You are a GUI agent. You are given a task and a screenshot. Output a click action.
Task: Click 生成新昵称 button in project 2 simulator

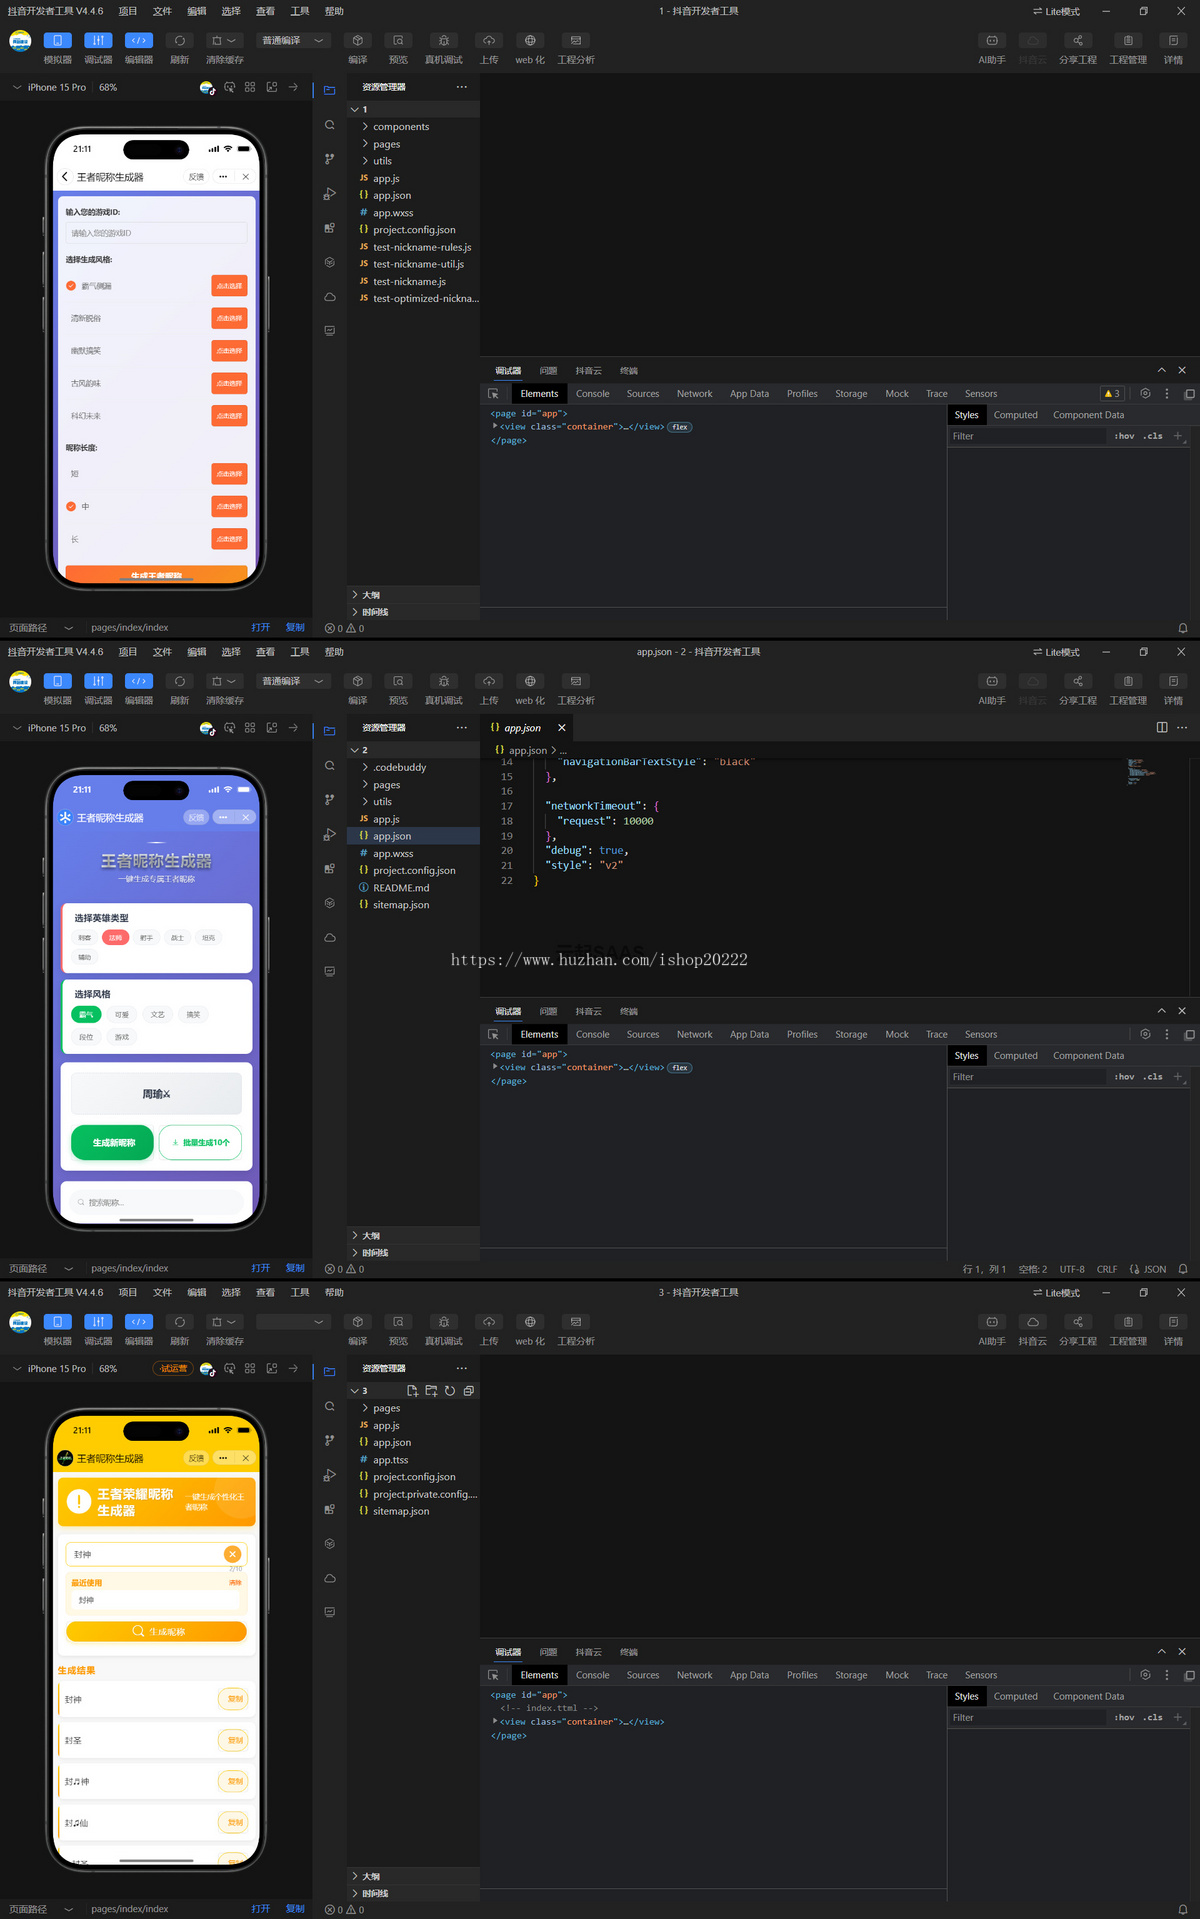coord(113,1143)
